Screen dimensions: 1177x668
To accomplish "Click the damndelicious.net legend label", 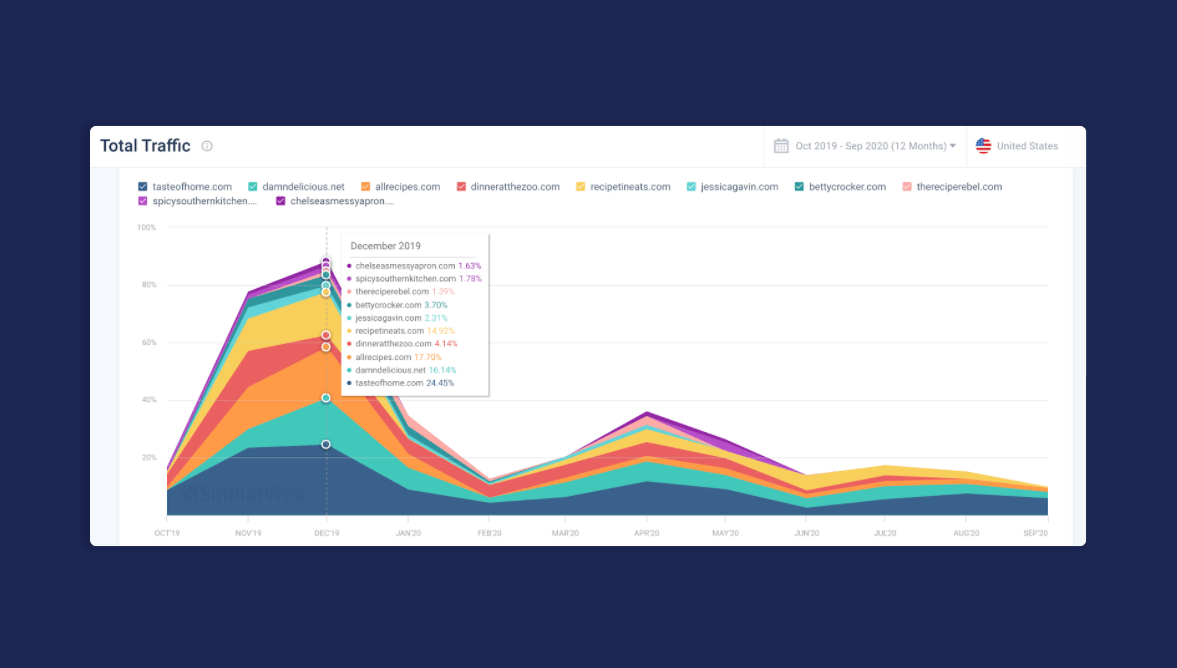I will click(x=305, y=186).
